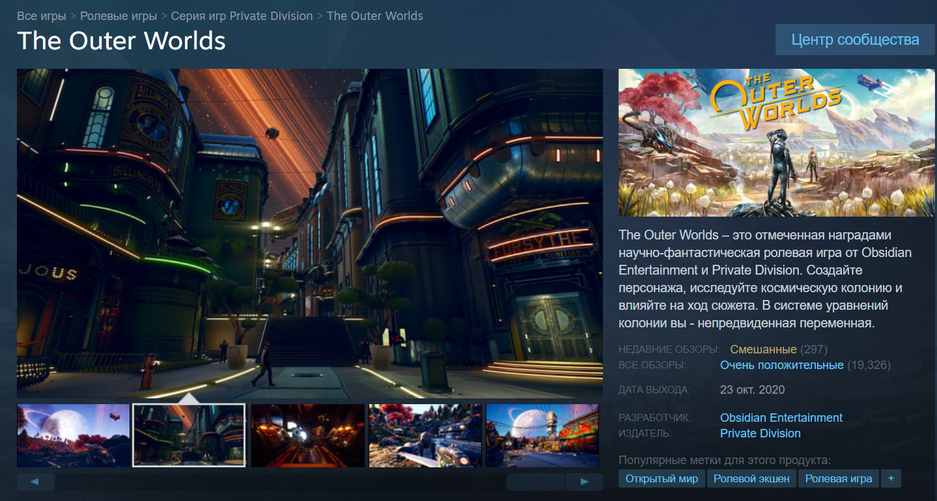Image resolution: width=937 pixels, height=501 pixels.
Task: Open developer "Obsidian Entertainment" link
Action: tap(781, 417)
